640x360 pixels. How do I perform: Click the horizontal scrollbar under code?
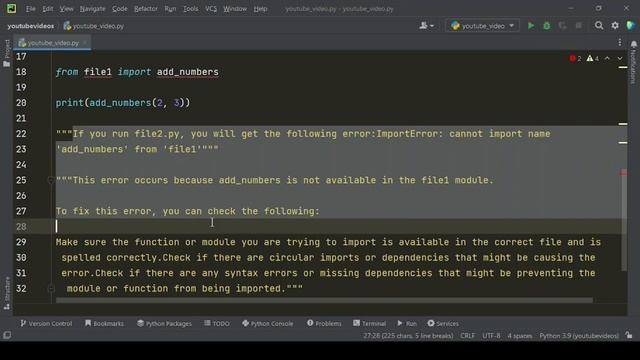pos(324,300)
